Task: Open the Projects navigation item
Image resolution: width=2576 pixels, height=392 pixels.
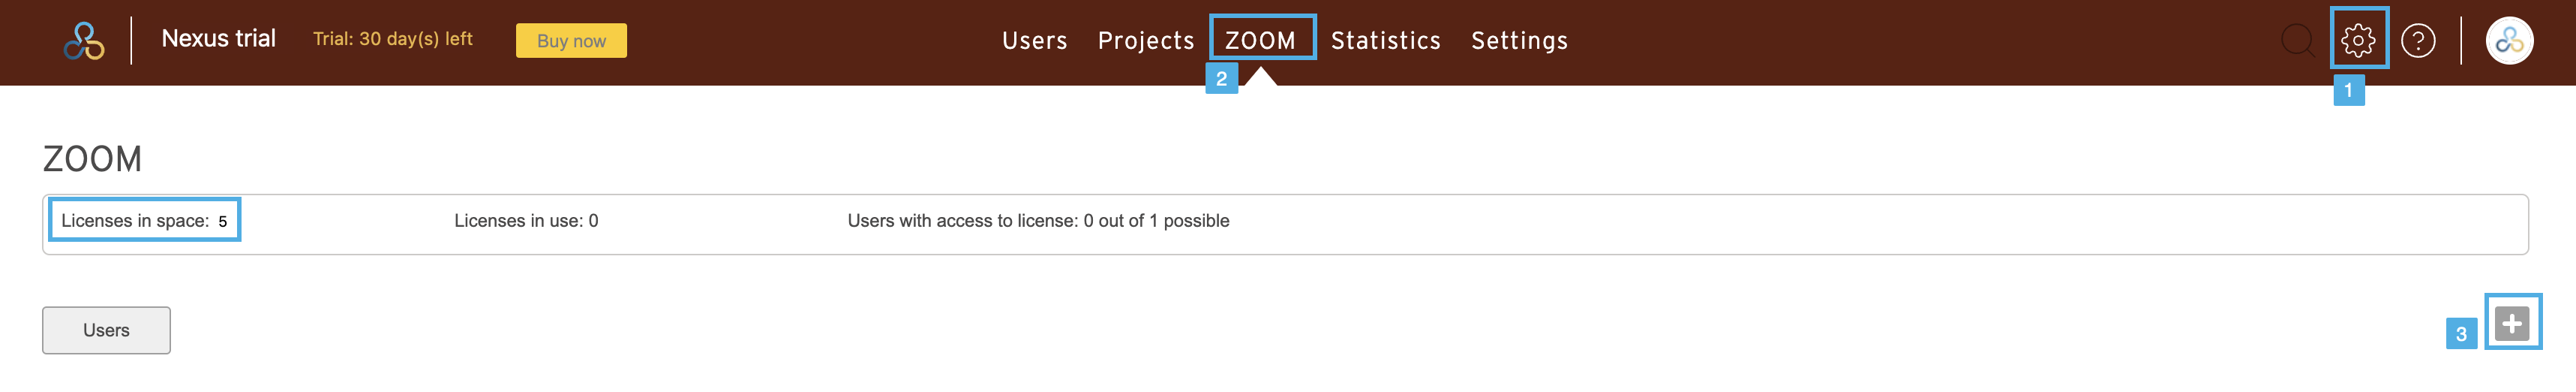Action: [1146, 40]
